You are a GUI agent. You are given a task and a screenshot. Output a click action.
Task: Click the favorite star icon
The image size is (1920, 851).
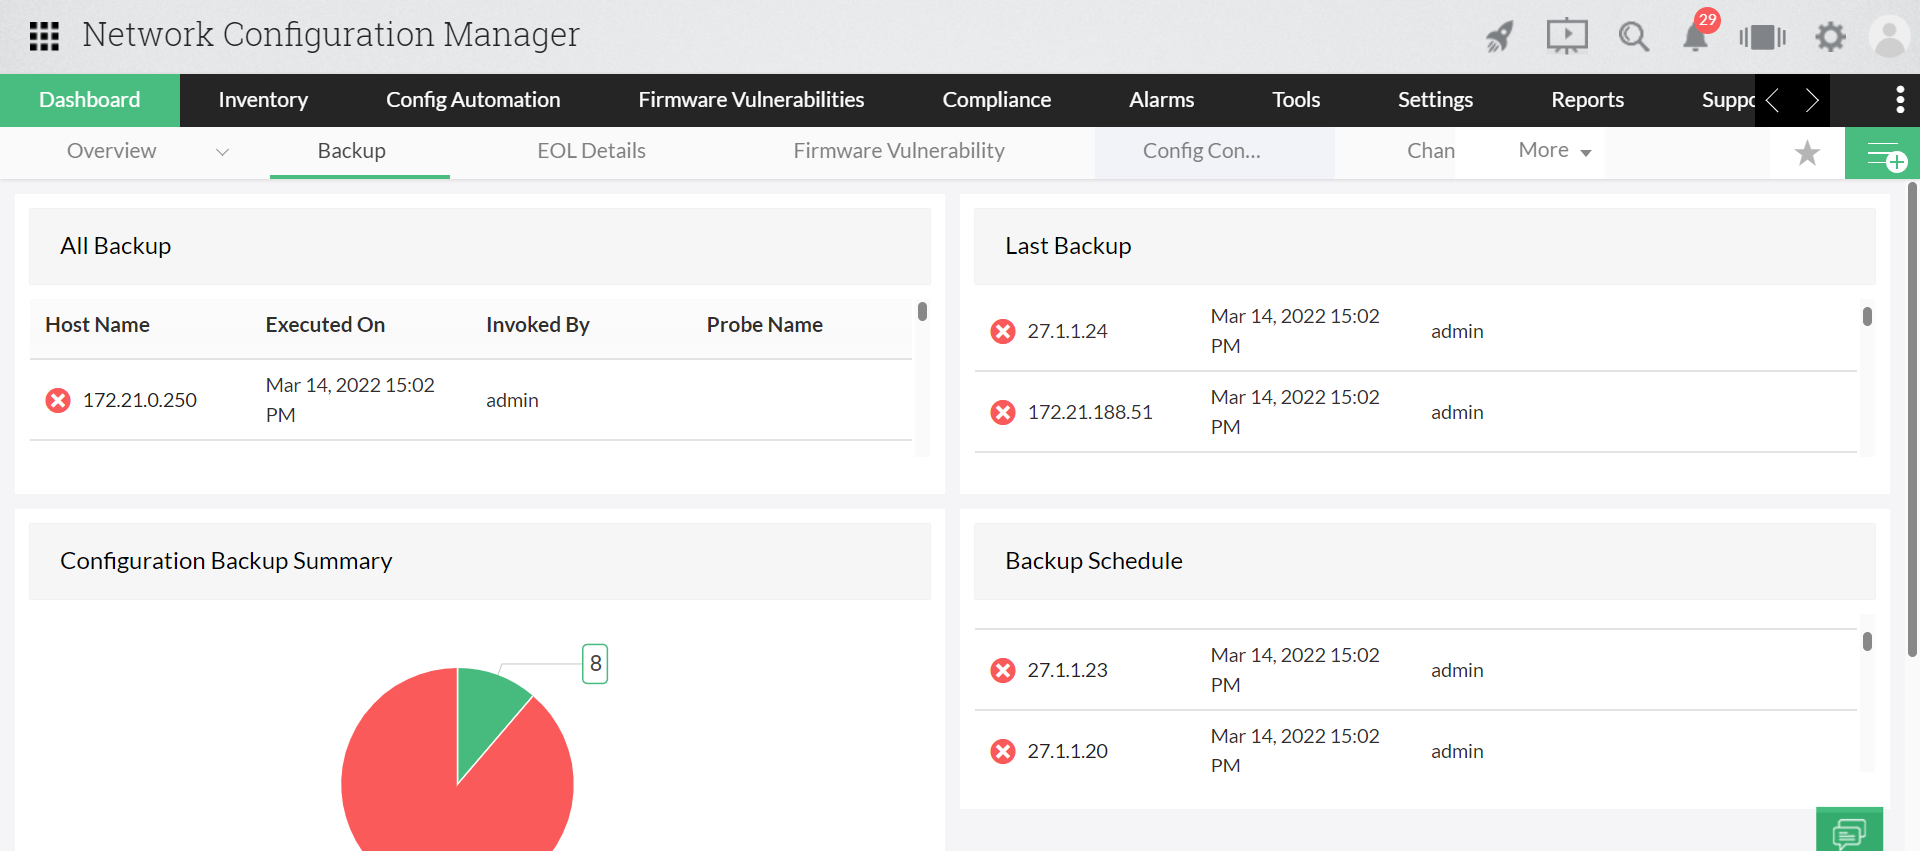coord(1807,153)
